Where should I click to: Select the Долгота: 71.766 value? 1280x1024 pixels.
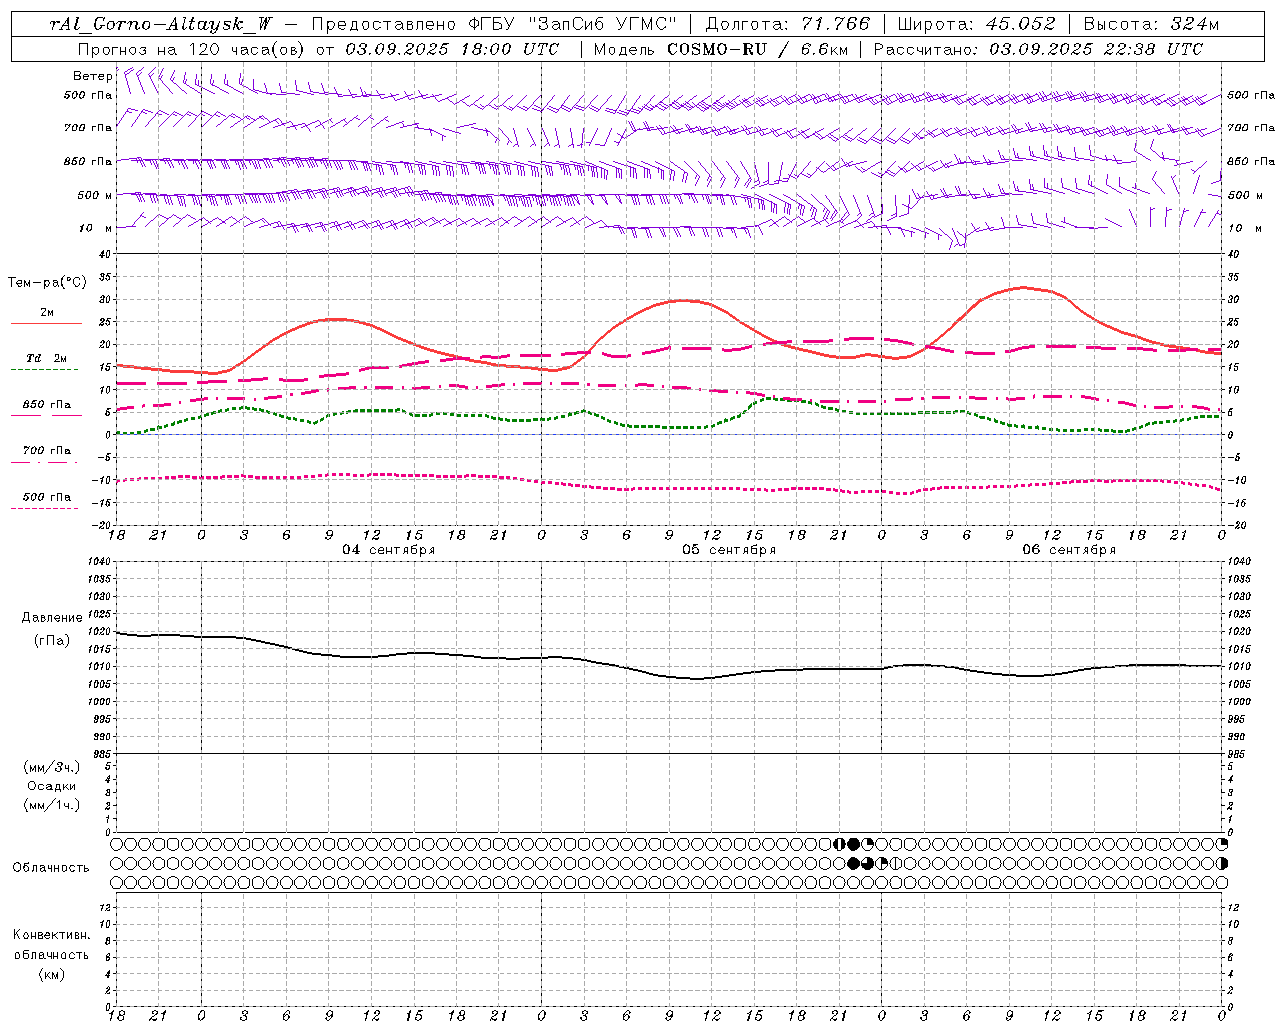[x=789, y=25]
